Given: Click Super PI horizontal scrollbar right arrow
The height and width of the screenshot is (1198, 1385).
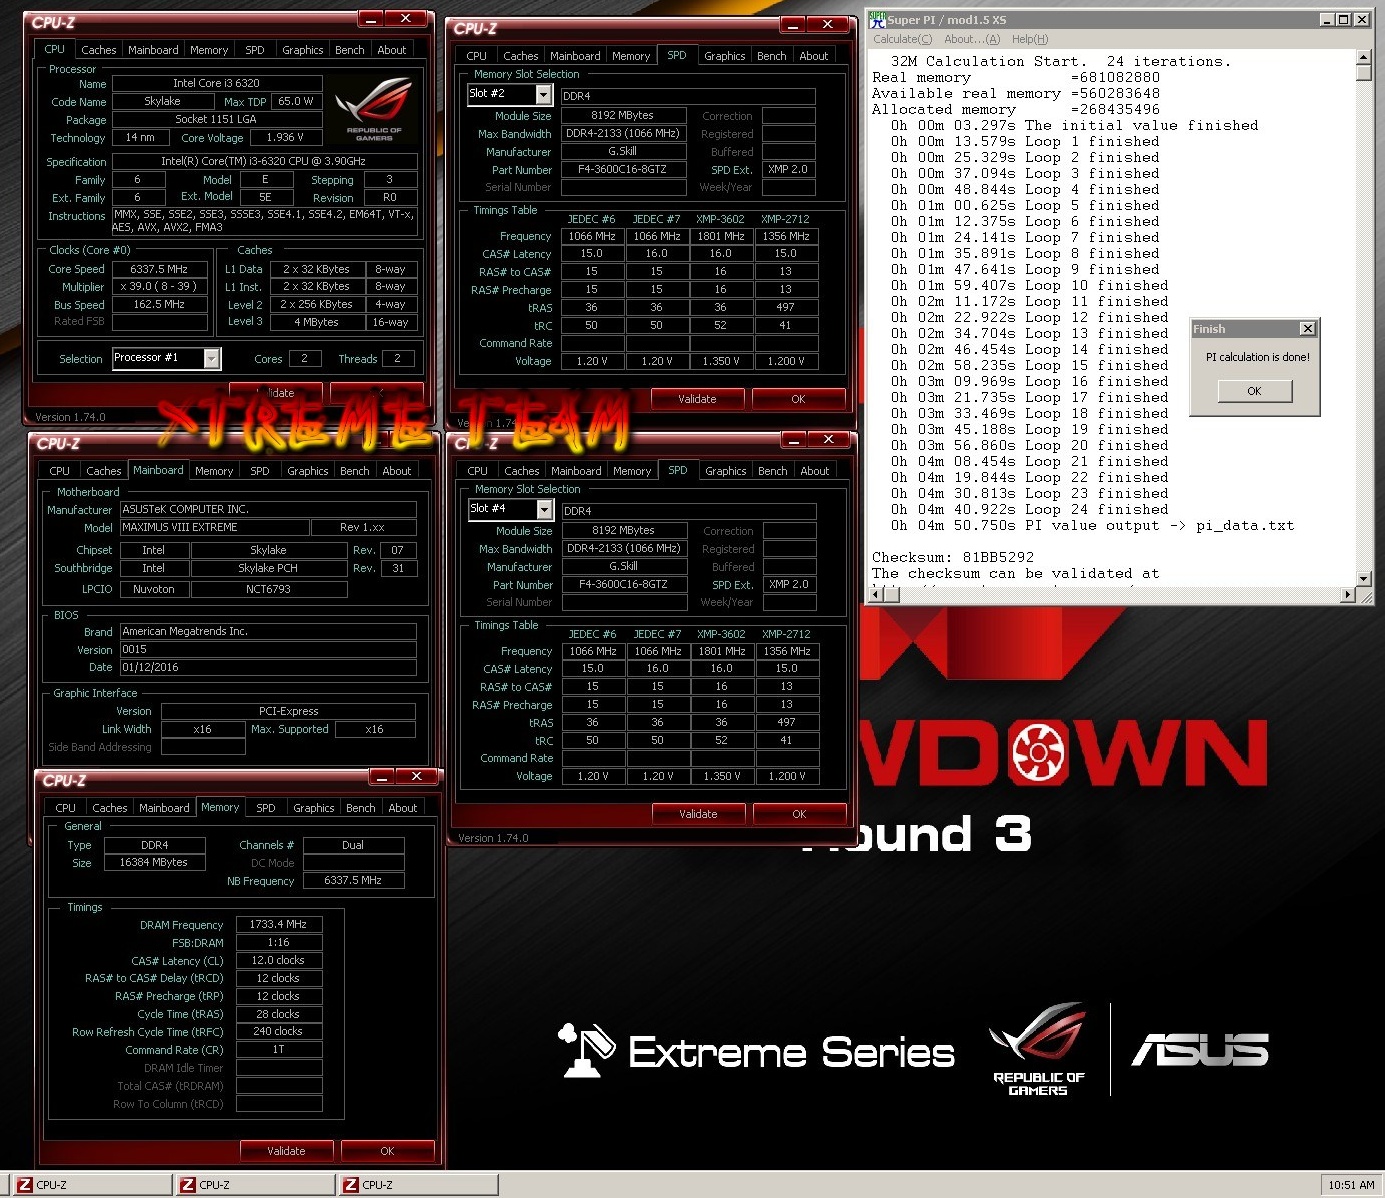Looking at the screenshot, I should tap(1347, 595).
